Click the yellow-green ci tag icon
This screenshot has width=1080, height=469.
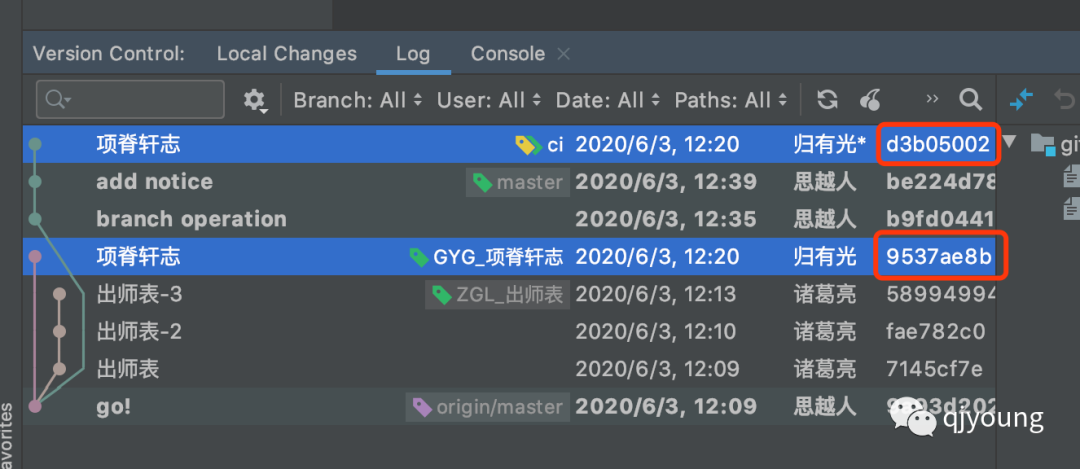coord(529,145)
